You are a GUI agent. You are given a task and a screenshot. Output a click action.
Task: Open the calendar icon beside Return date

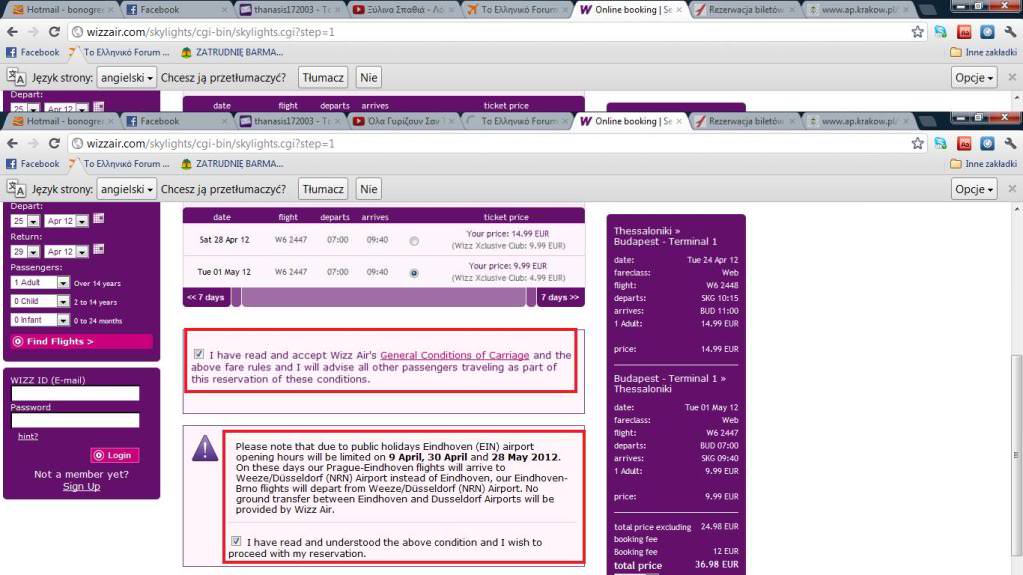tap(99, 249)
